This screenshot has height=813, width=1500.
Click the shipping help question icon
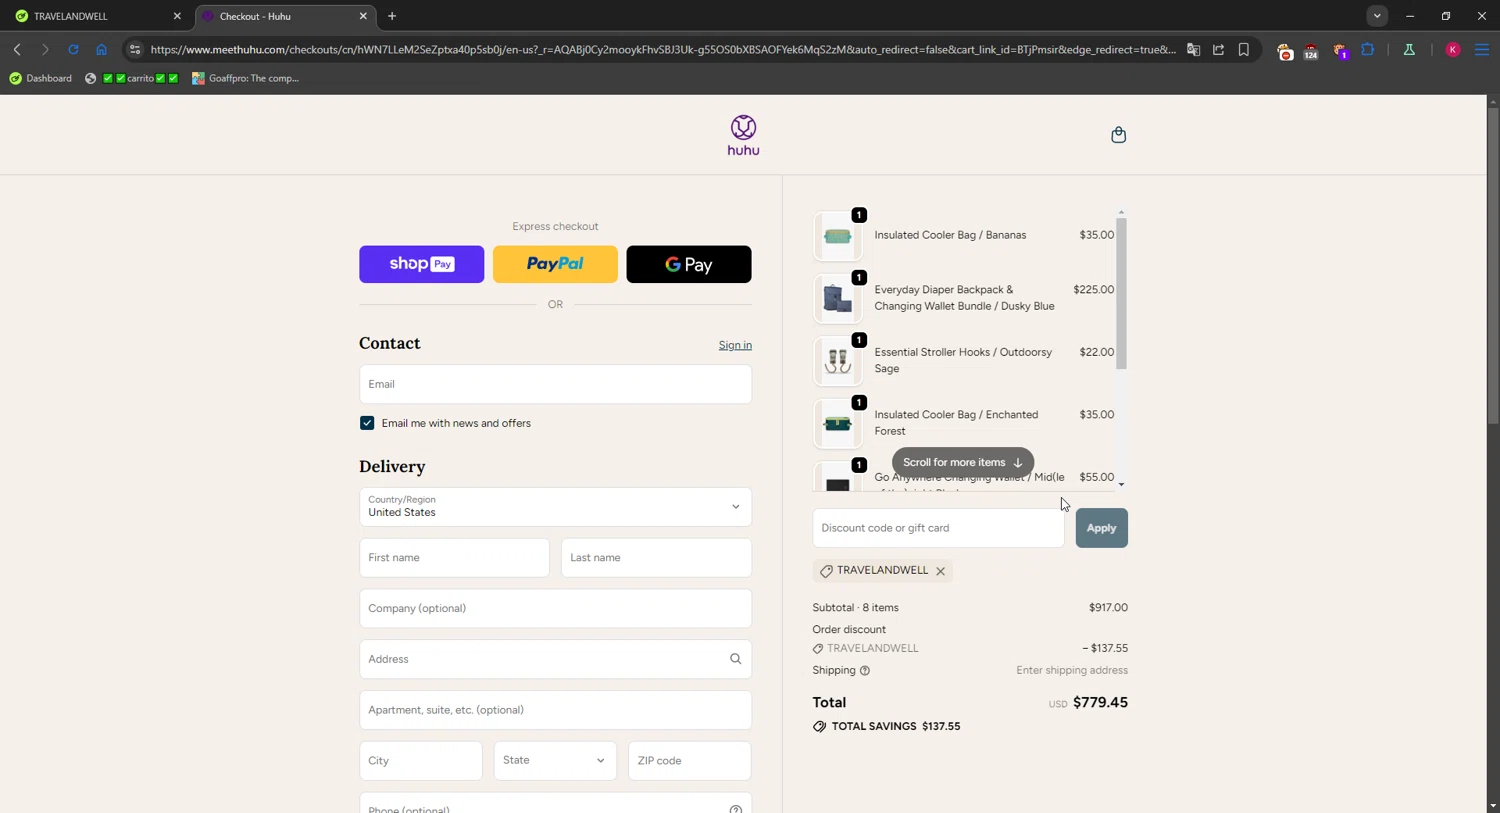coord(865,671)
